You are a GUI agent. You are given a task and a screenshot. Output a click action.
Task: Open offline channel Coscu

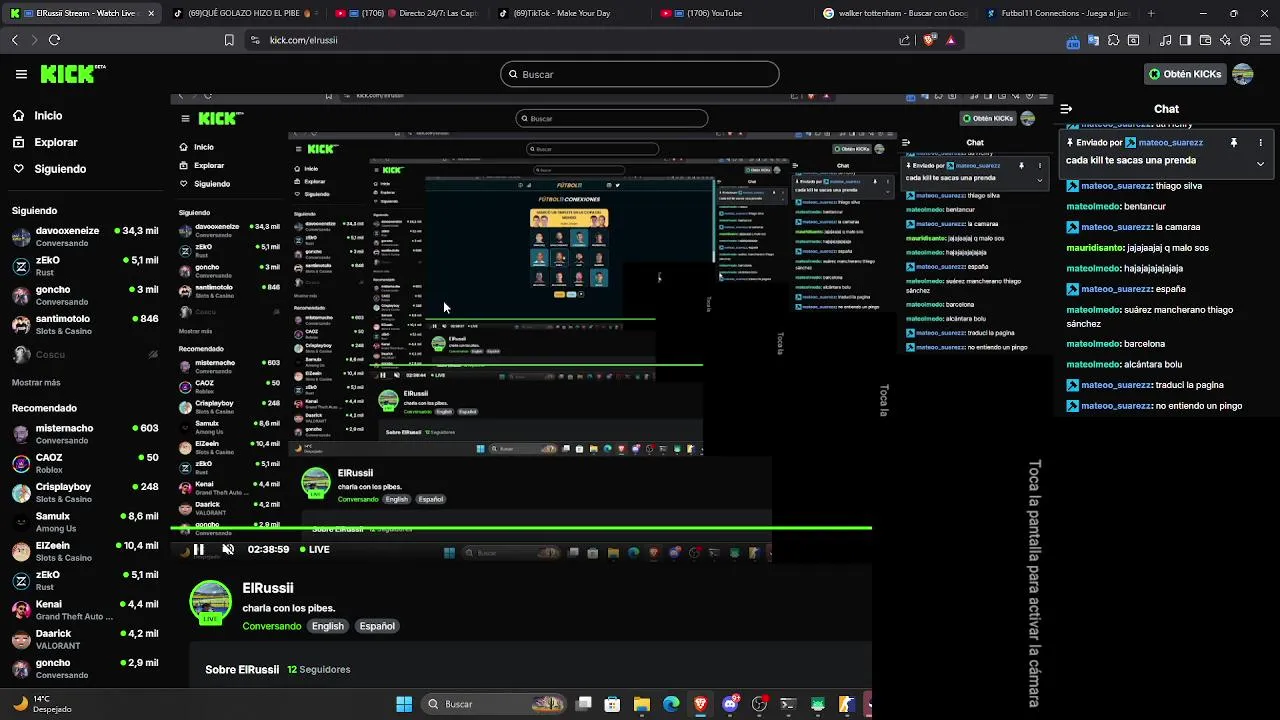85,355
